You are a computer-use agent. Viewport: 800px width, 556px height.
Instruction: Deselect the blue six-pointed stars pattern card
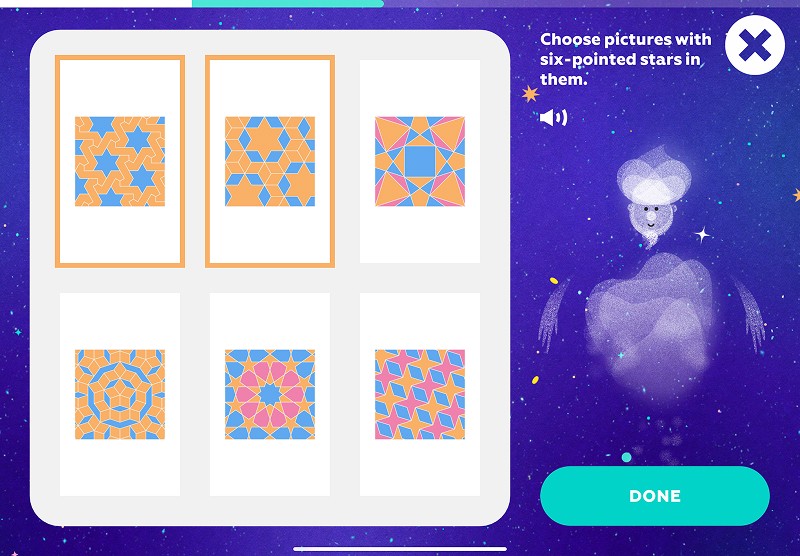click(x=120, y=161)
